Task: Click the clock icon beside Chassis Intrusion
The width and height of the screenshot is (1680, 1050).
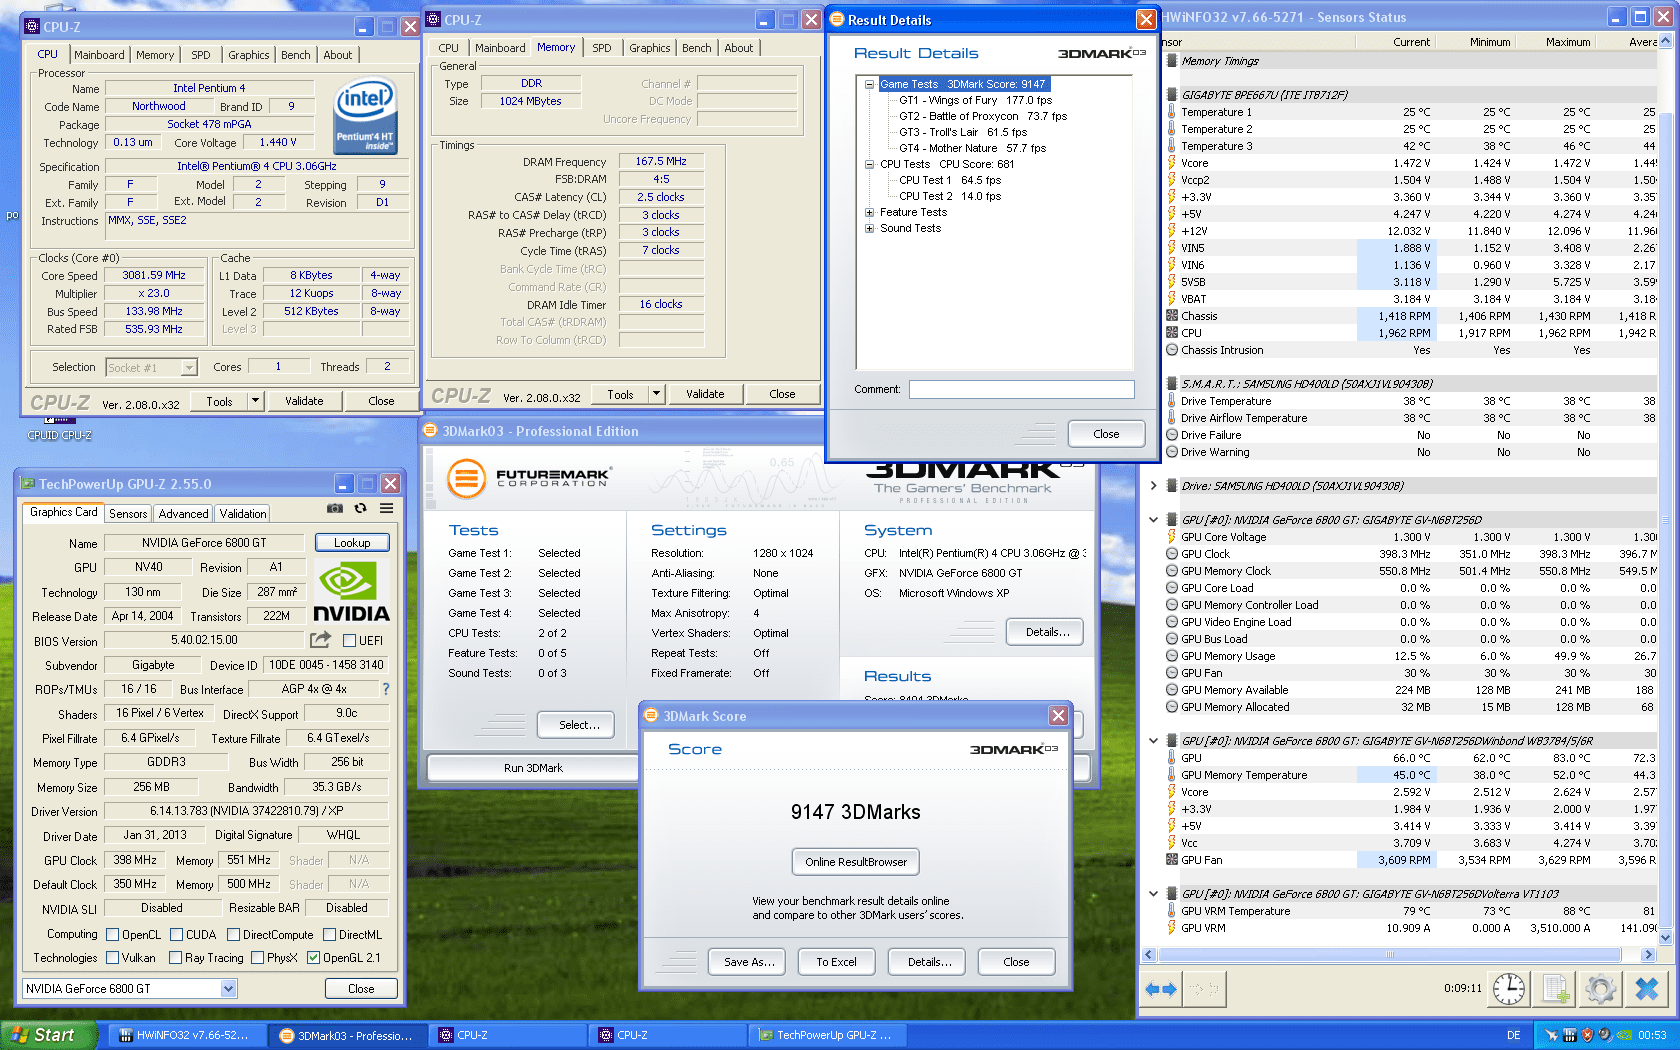Action: (x=1171, y=350)
